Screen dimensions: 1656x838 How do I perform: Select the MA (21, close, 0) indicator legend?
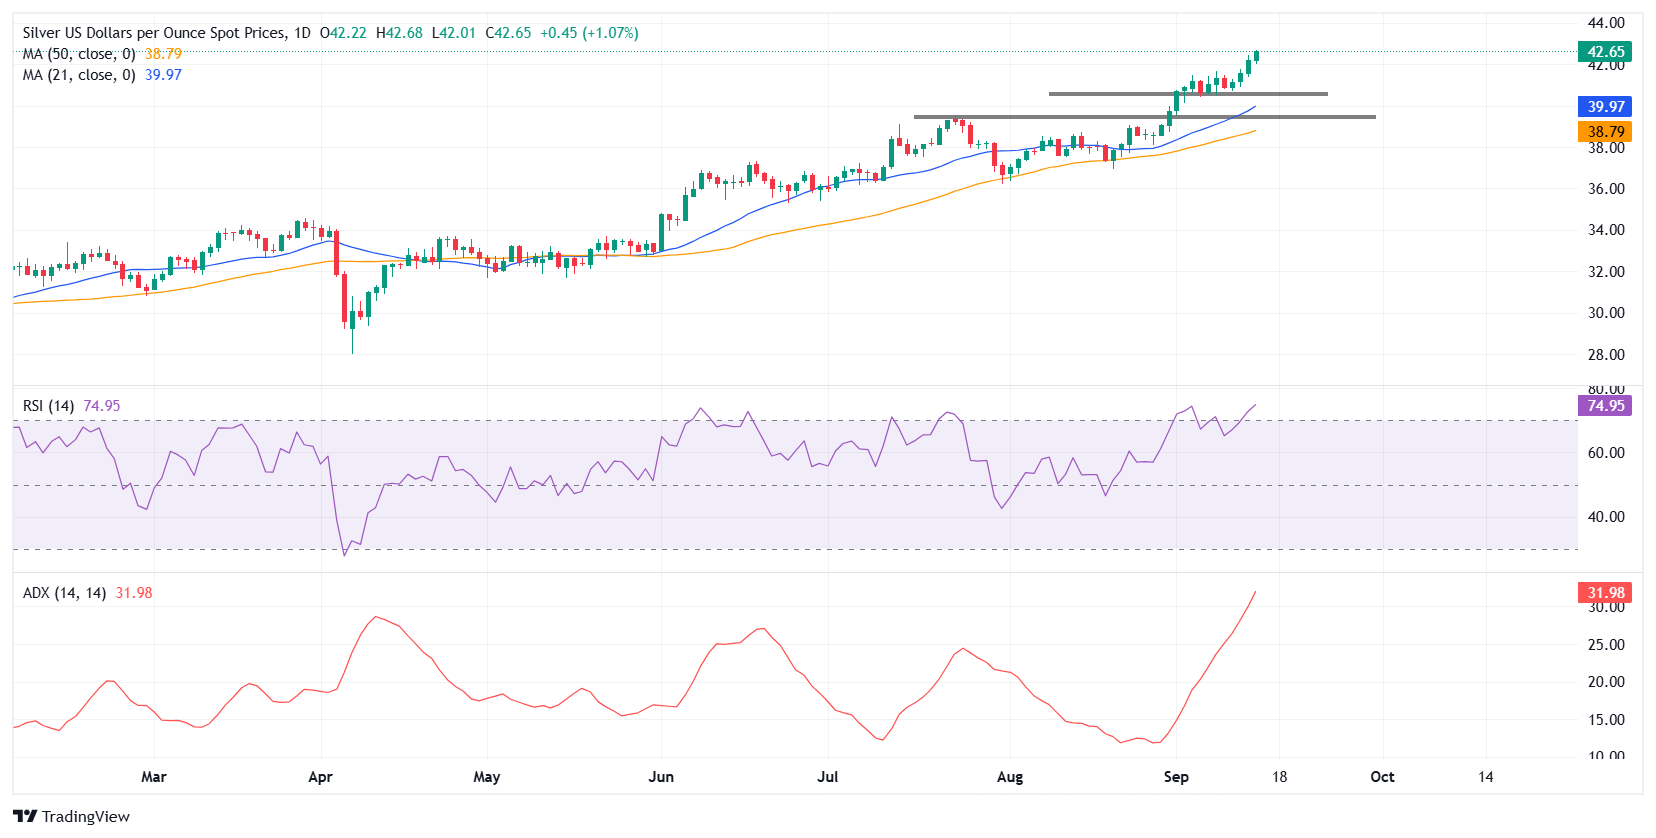click(79, 75)
